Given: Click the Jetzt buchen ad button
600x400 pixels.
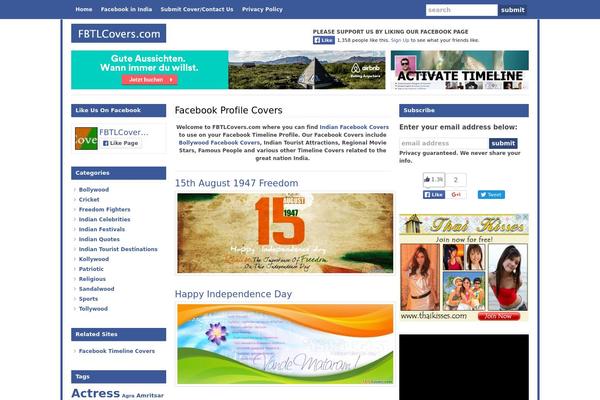Looking at the screenshot, I should [150, 80].
